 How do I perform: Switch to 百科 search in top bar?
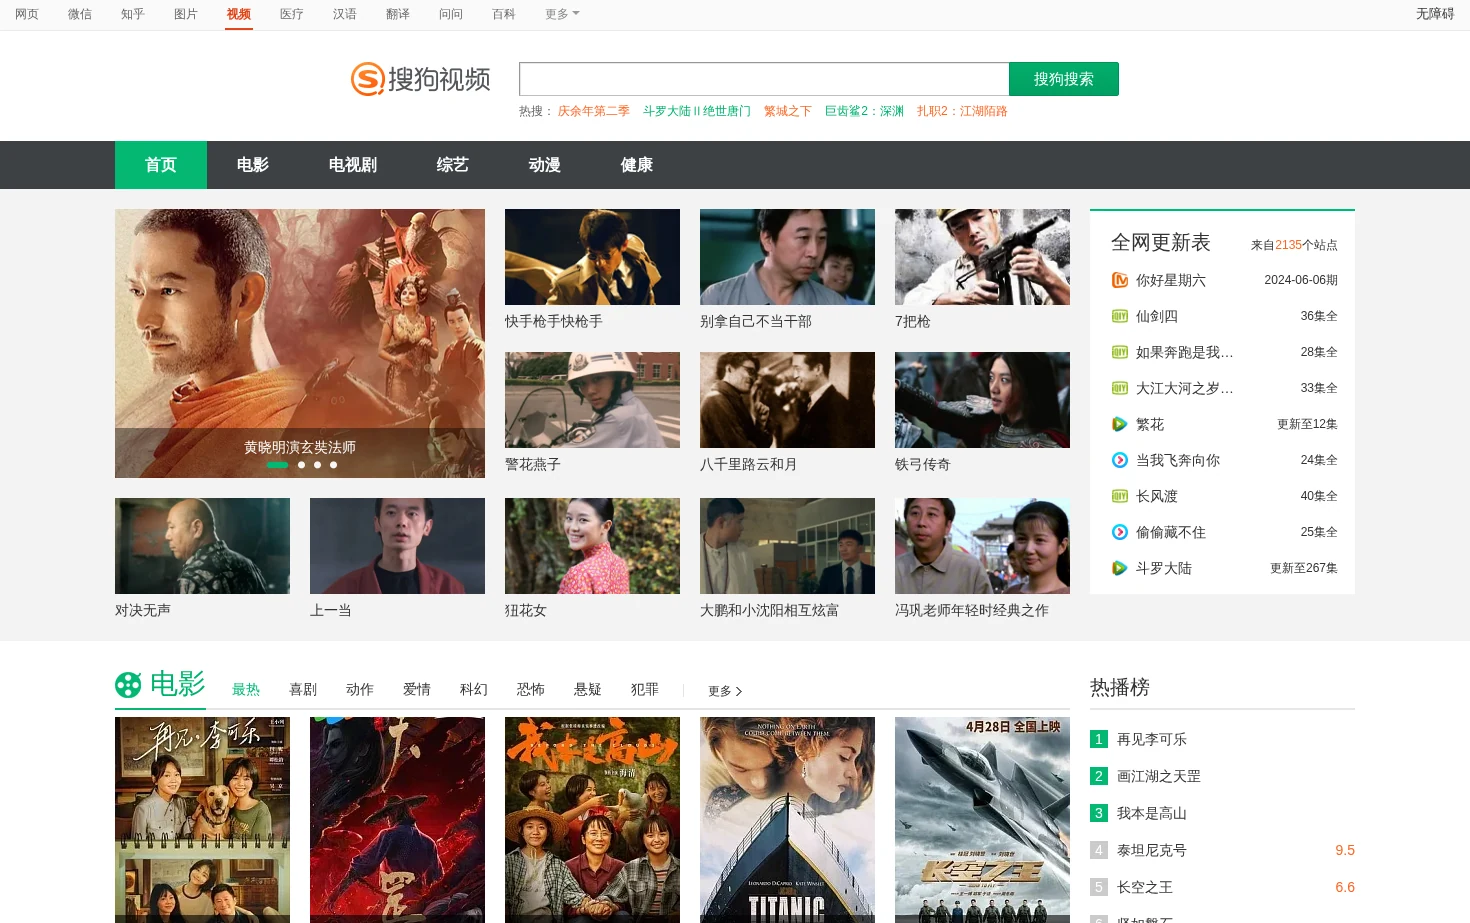(504, 14)
